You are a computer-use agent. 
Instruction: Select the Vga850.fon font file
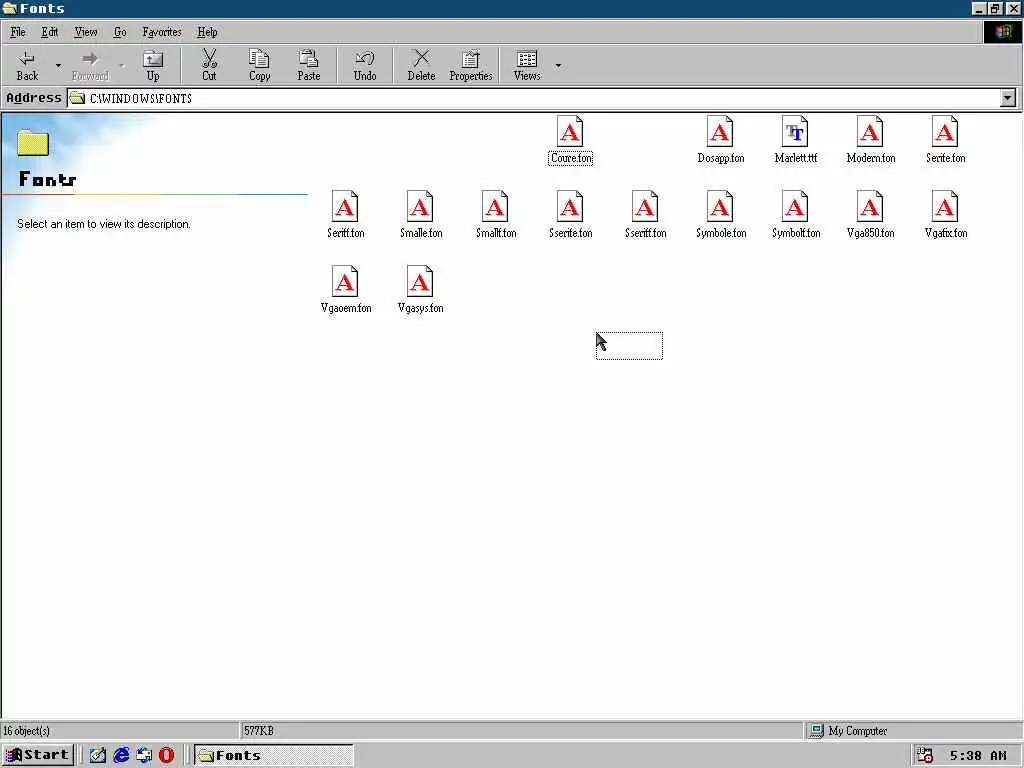tap(871, 215)
